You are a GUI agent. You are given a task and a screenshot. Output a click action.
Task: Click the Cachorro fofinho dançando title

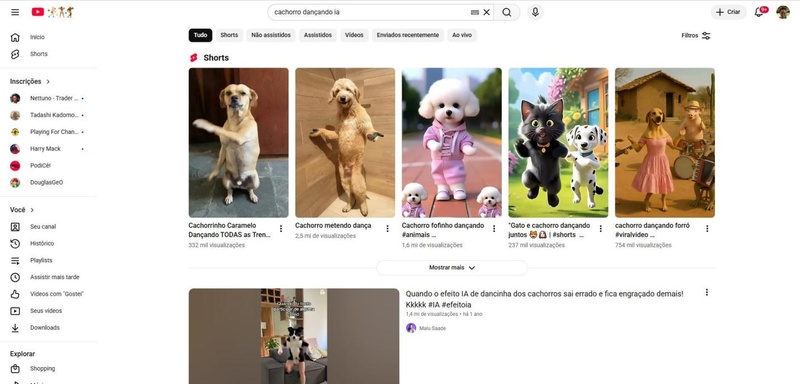pos(443,230)
